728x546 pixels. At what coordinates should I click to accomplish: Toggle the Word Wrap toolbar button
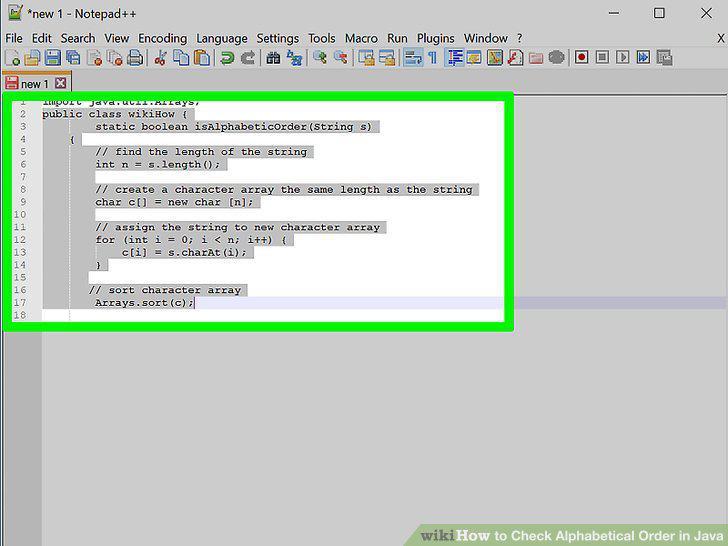413,58
